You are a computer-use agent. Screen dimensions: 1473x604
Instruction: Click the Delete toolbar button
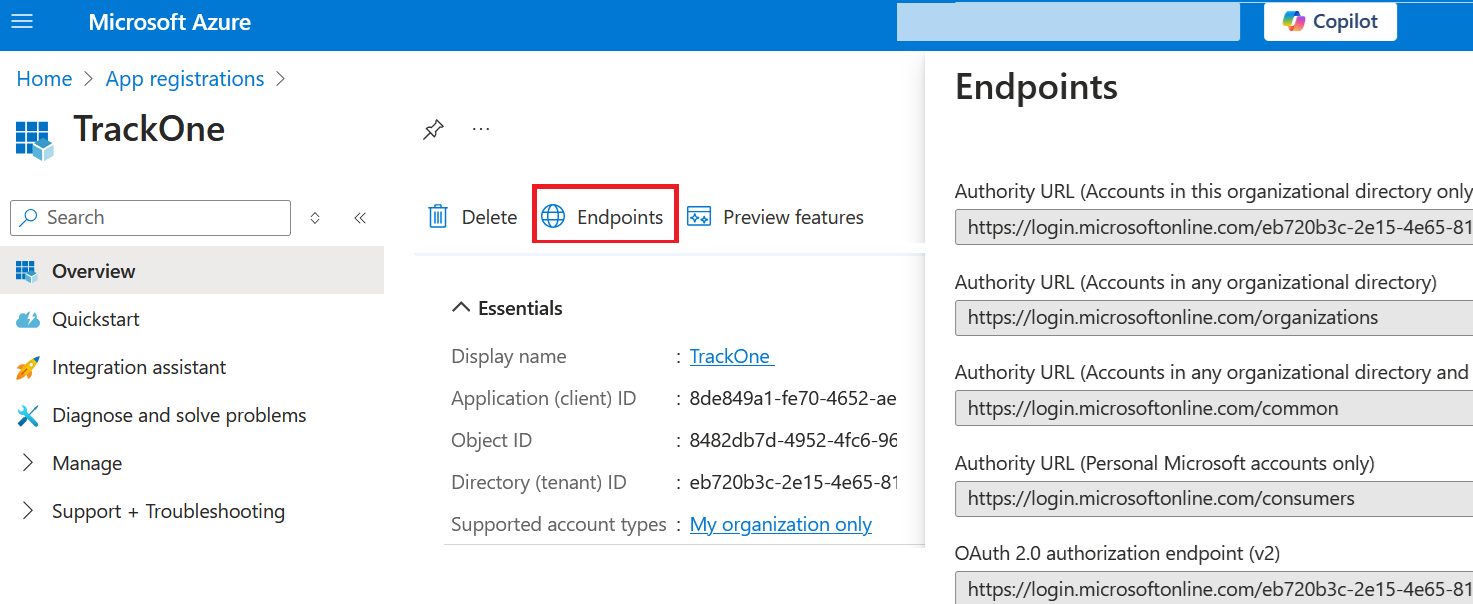[472, 217]
